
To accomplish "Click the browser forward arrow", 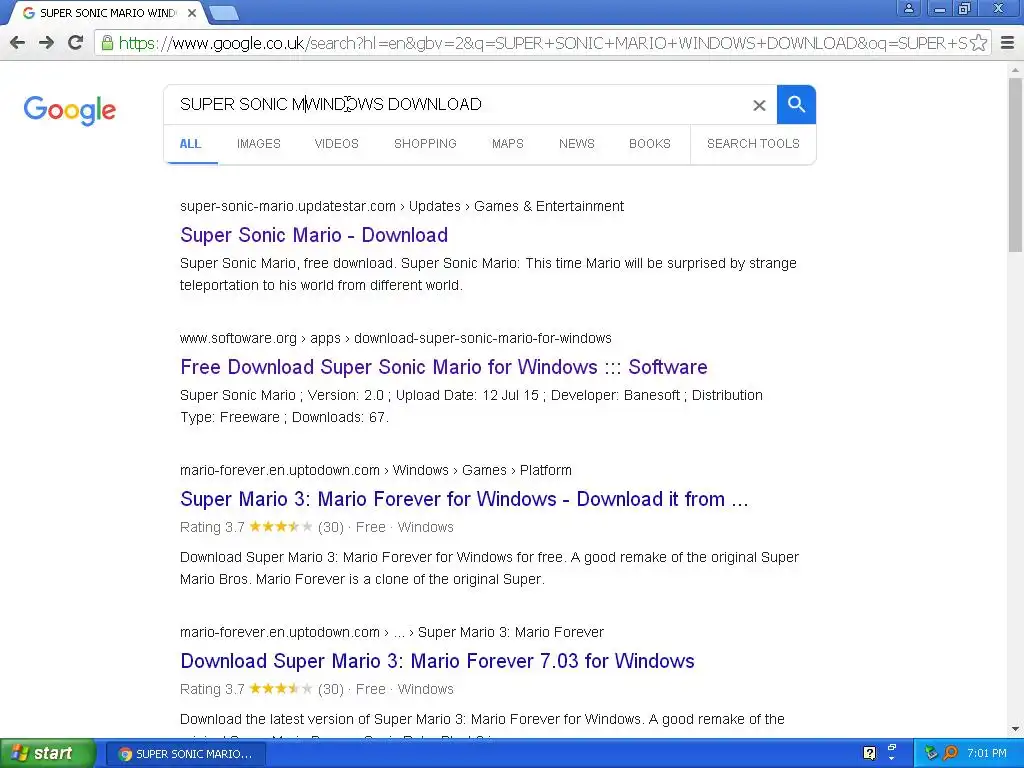I will 46,43.
